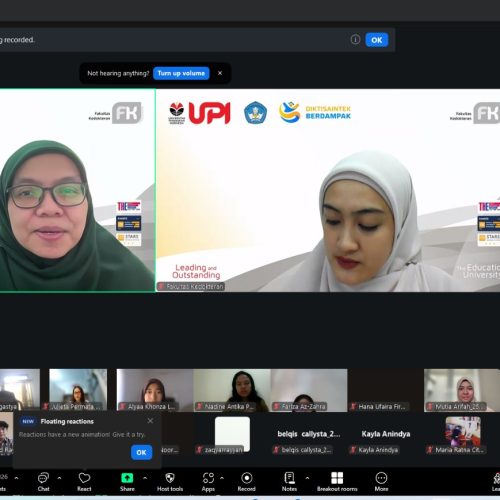Select Mutia Arifah's video thumbnail

pyautogui.click(x=462, y=390)
